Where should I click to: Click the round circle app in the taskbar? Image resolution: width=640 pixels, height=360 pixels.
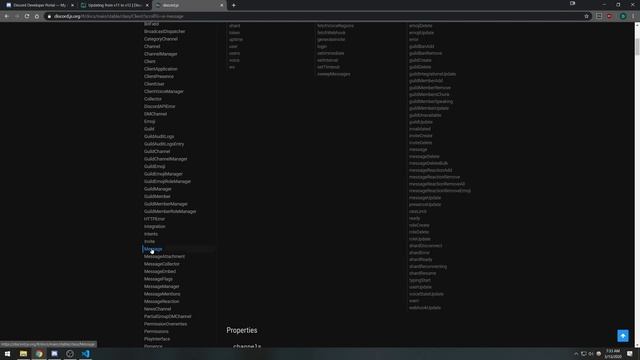70,354
